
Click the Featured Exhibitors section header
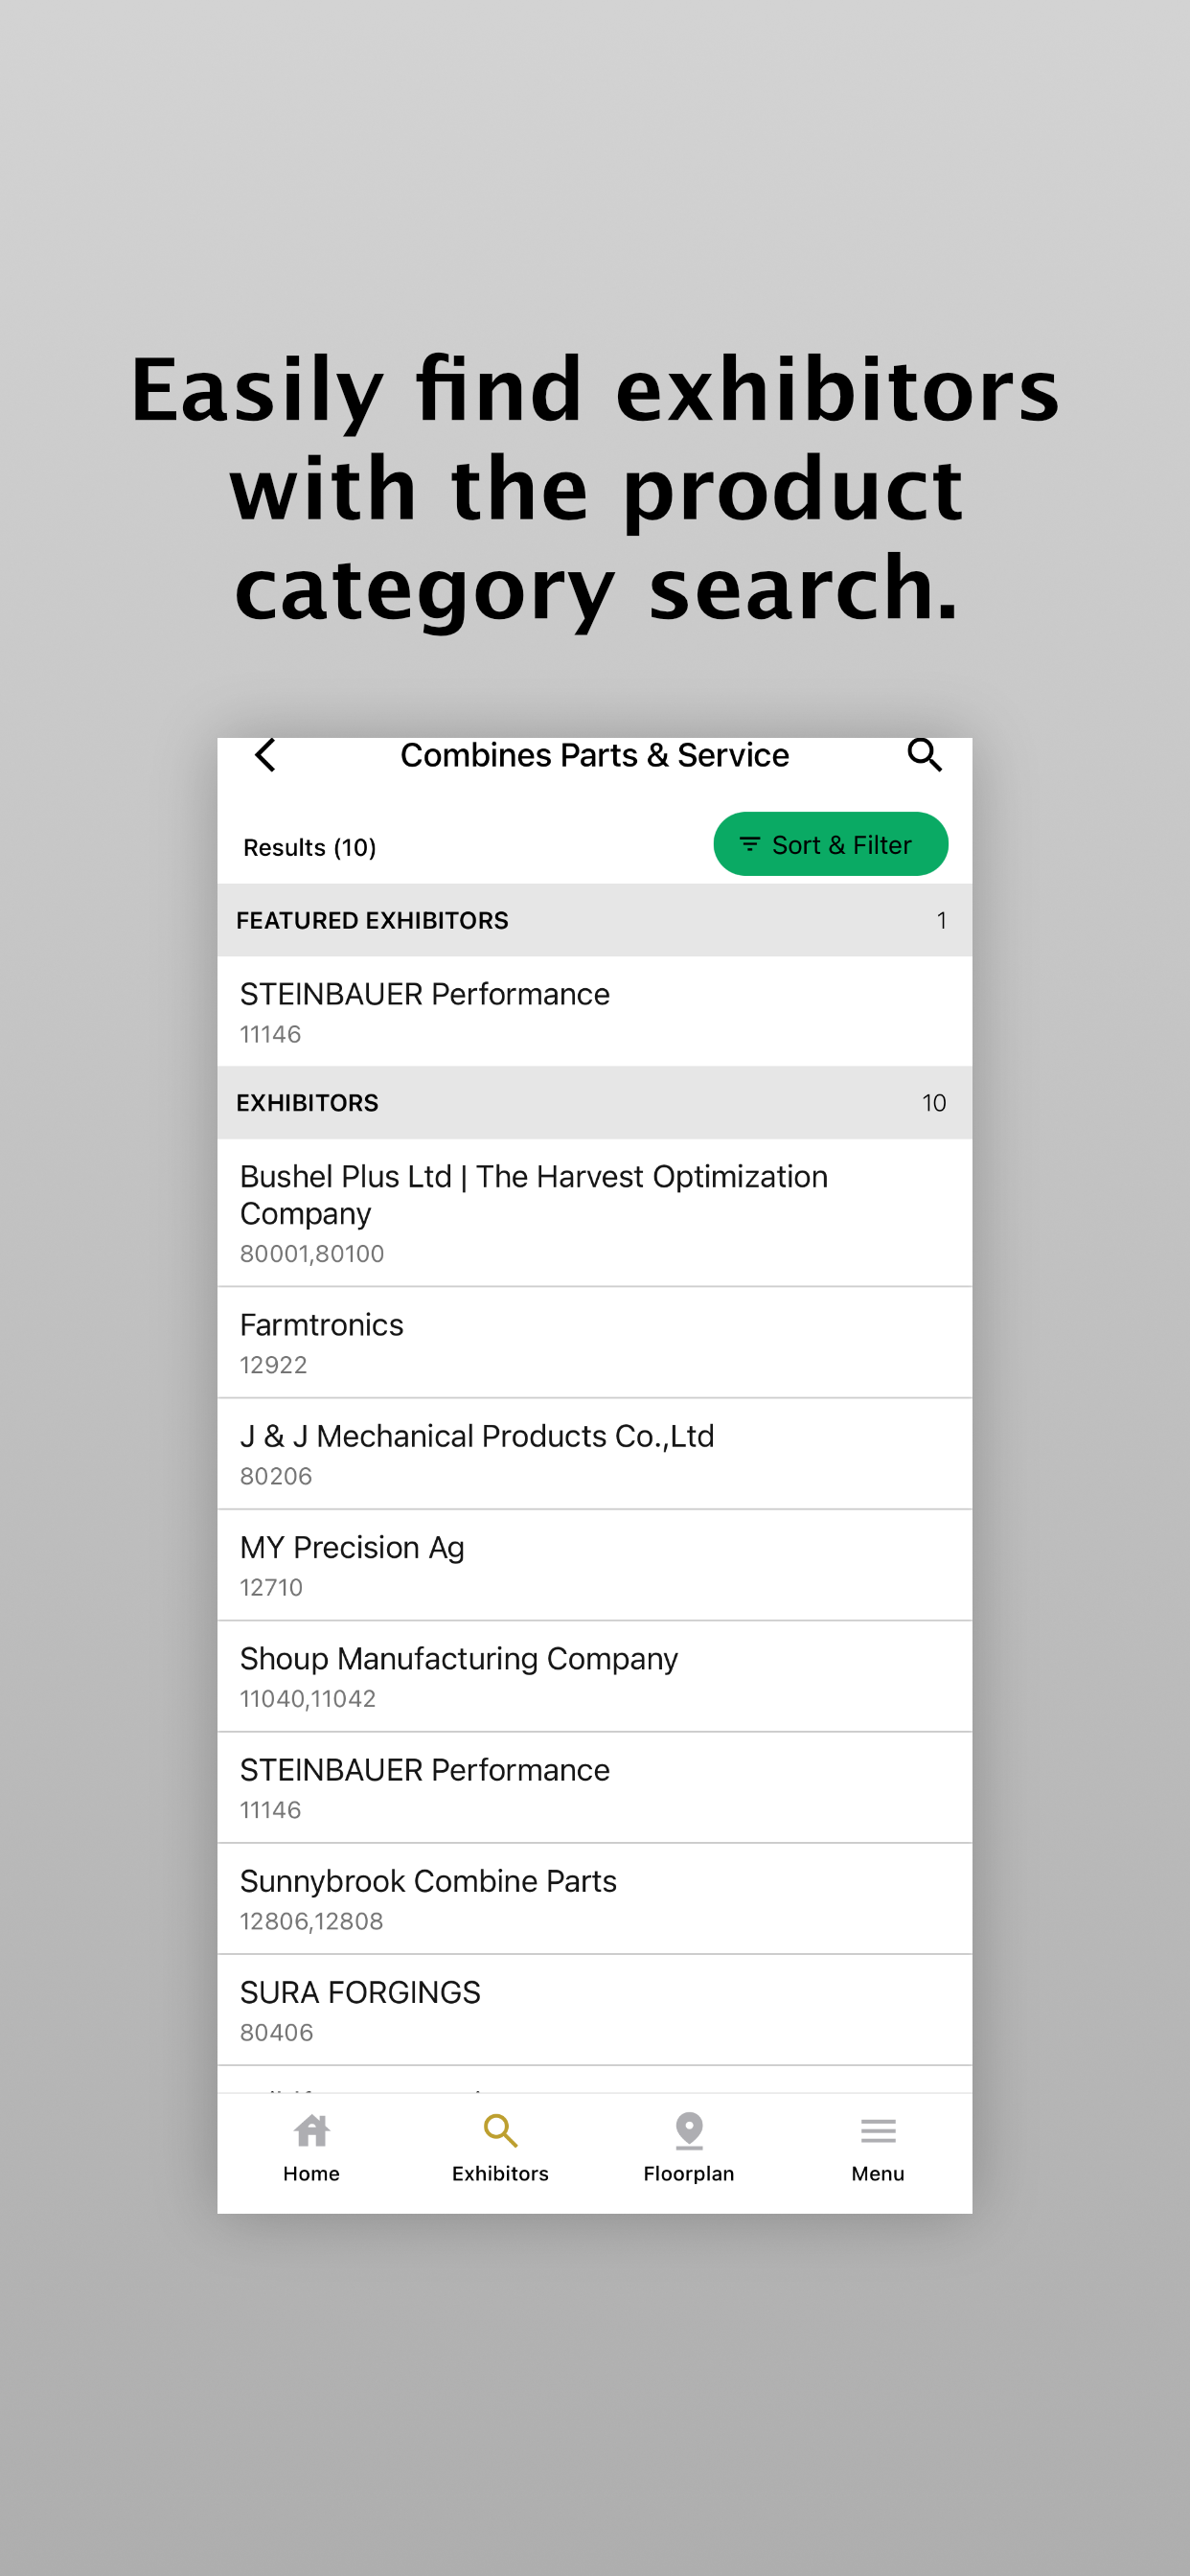click(594, 920)
